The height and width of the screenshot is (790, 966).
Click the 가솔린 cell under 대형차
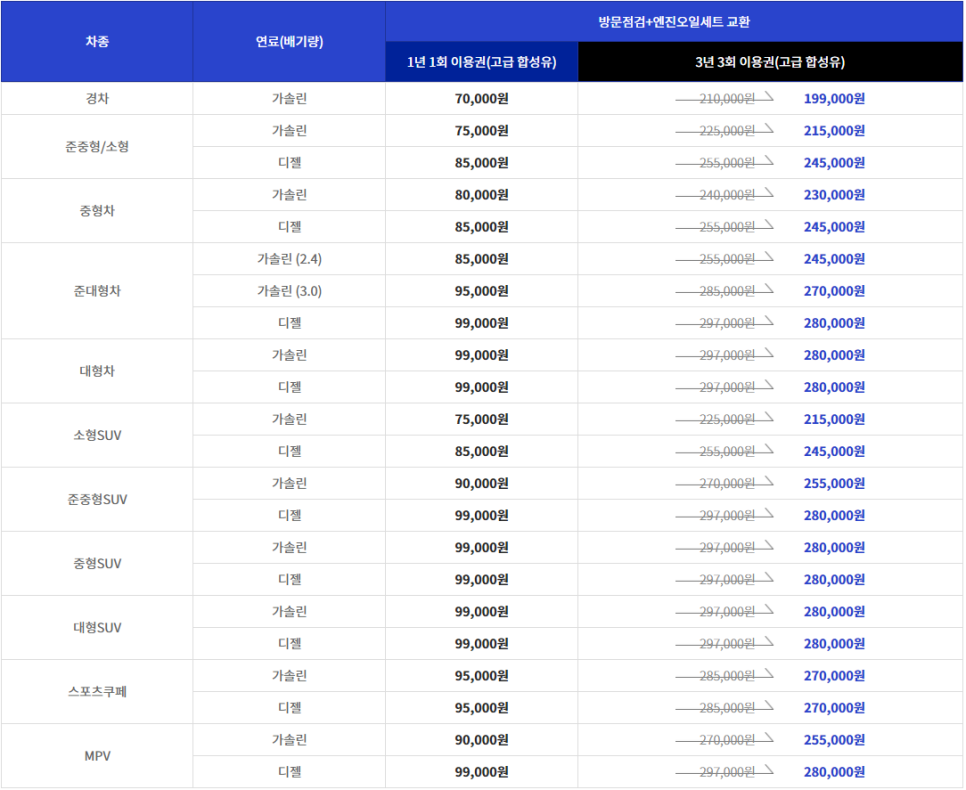(x=289, y=355)
